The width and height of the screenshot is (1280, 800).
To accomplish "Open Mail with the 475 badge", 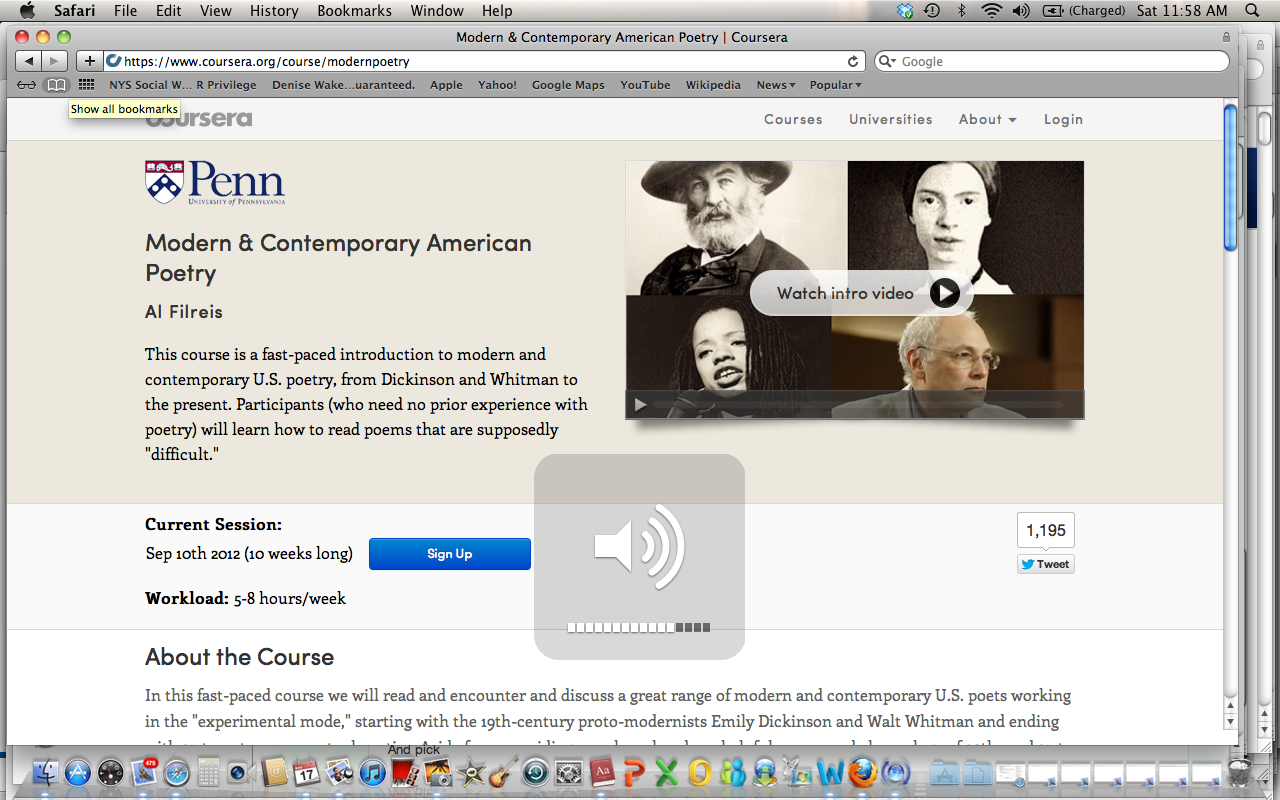I will point(144,772).
